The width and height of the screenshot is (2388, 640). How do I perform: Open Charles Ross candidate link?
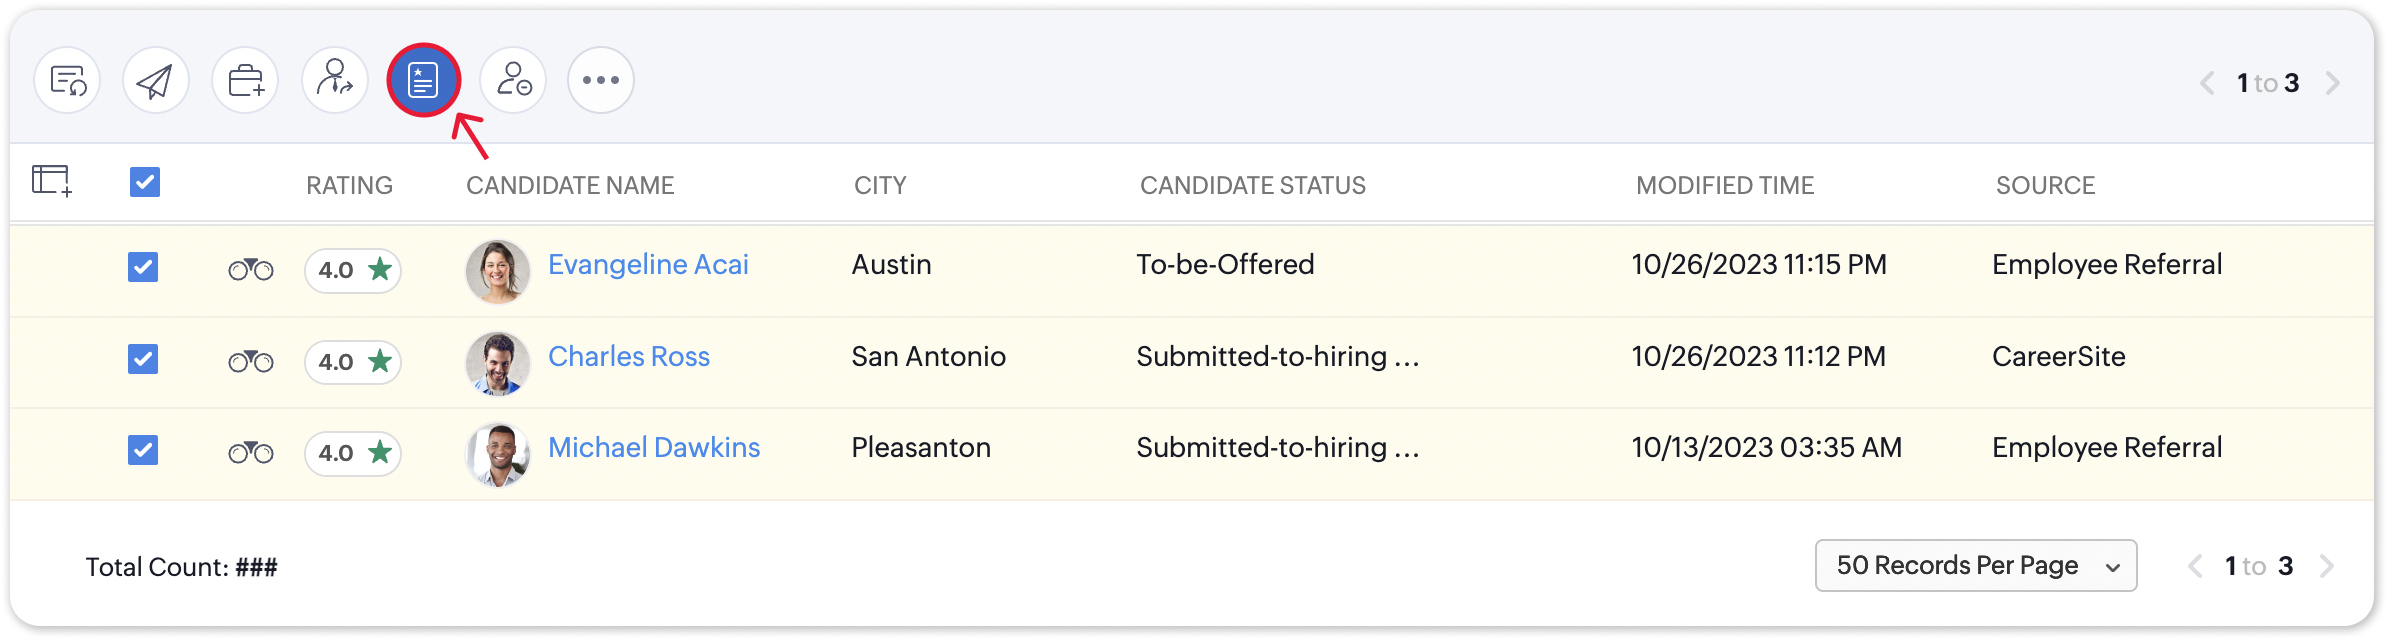[628, 356]
